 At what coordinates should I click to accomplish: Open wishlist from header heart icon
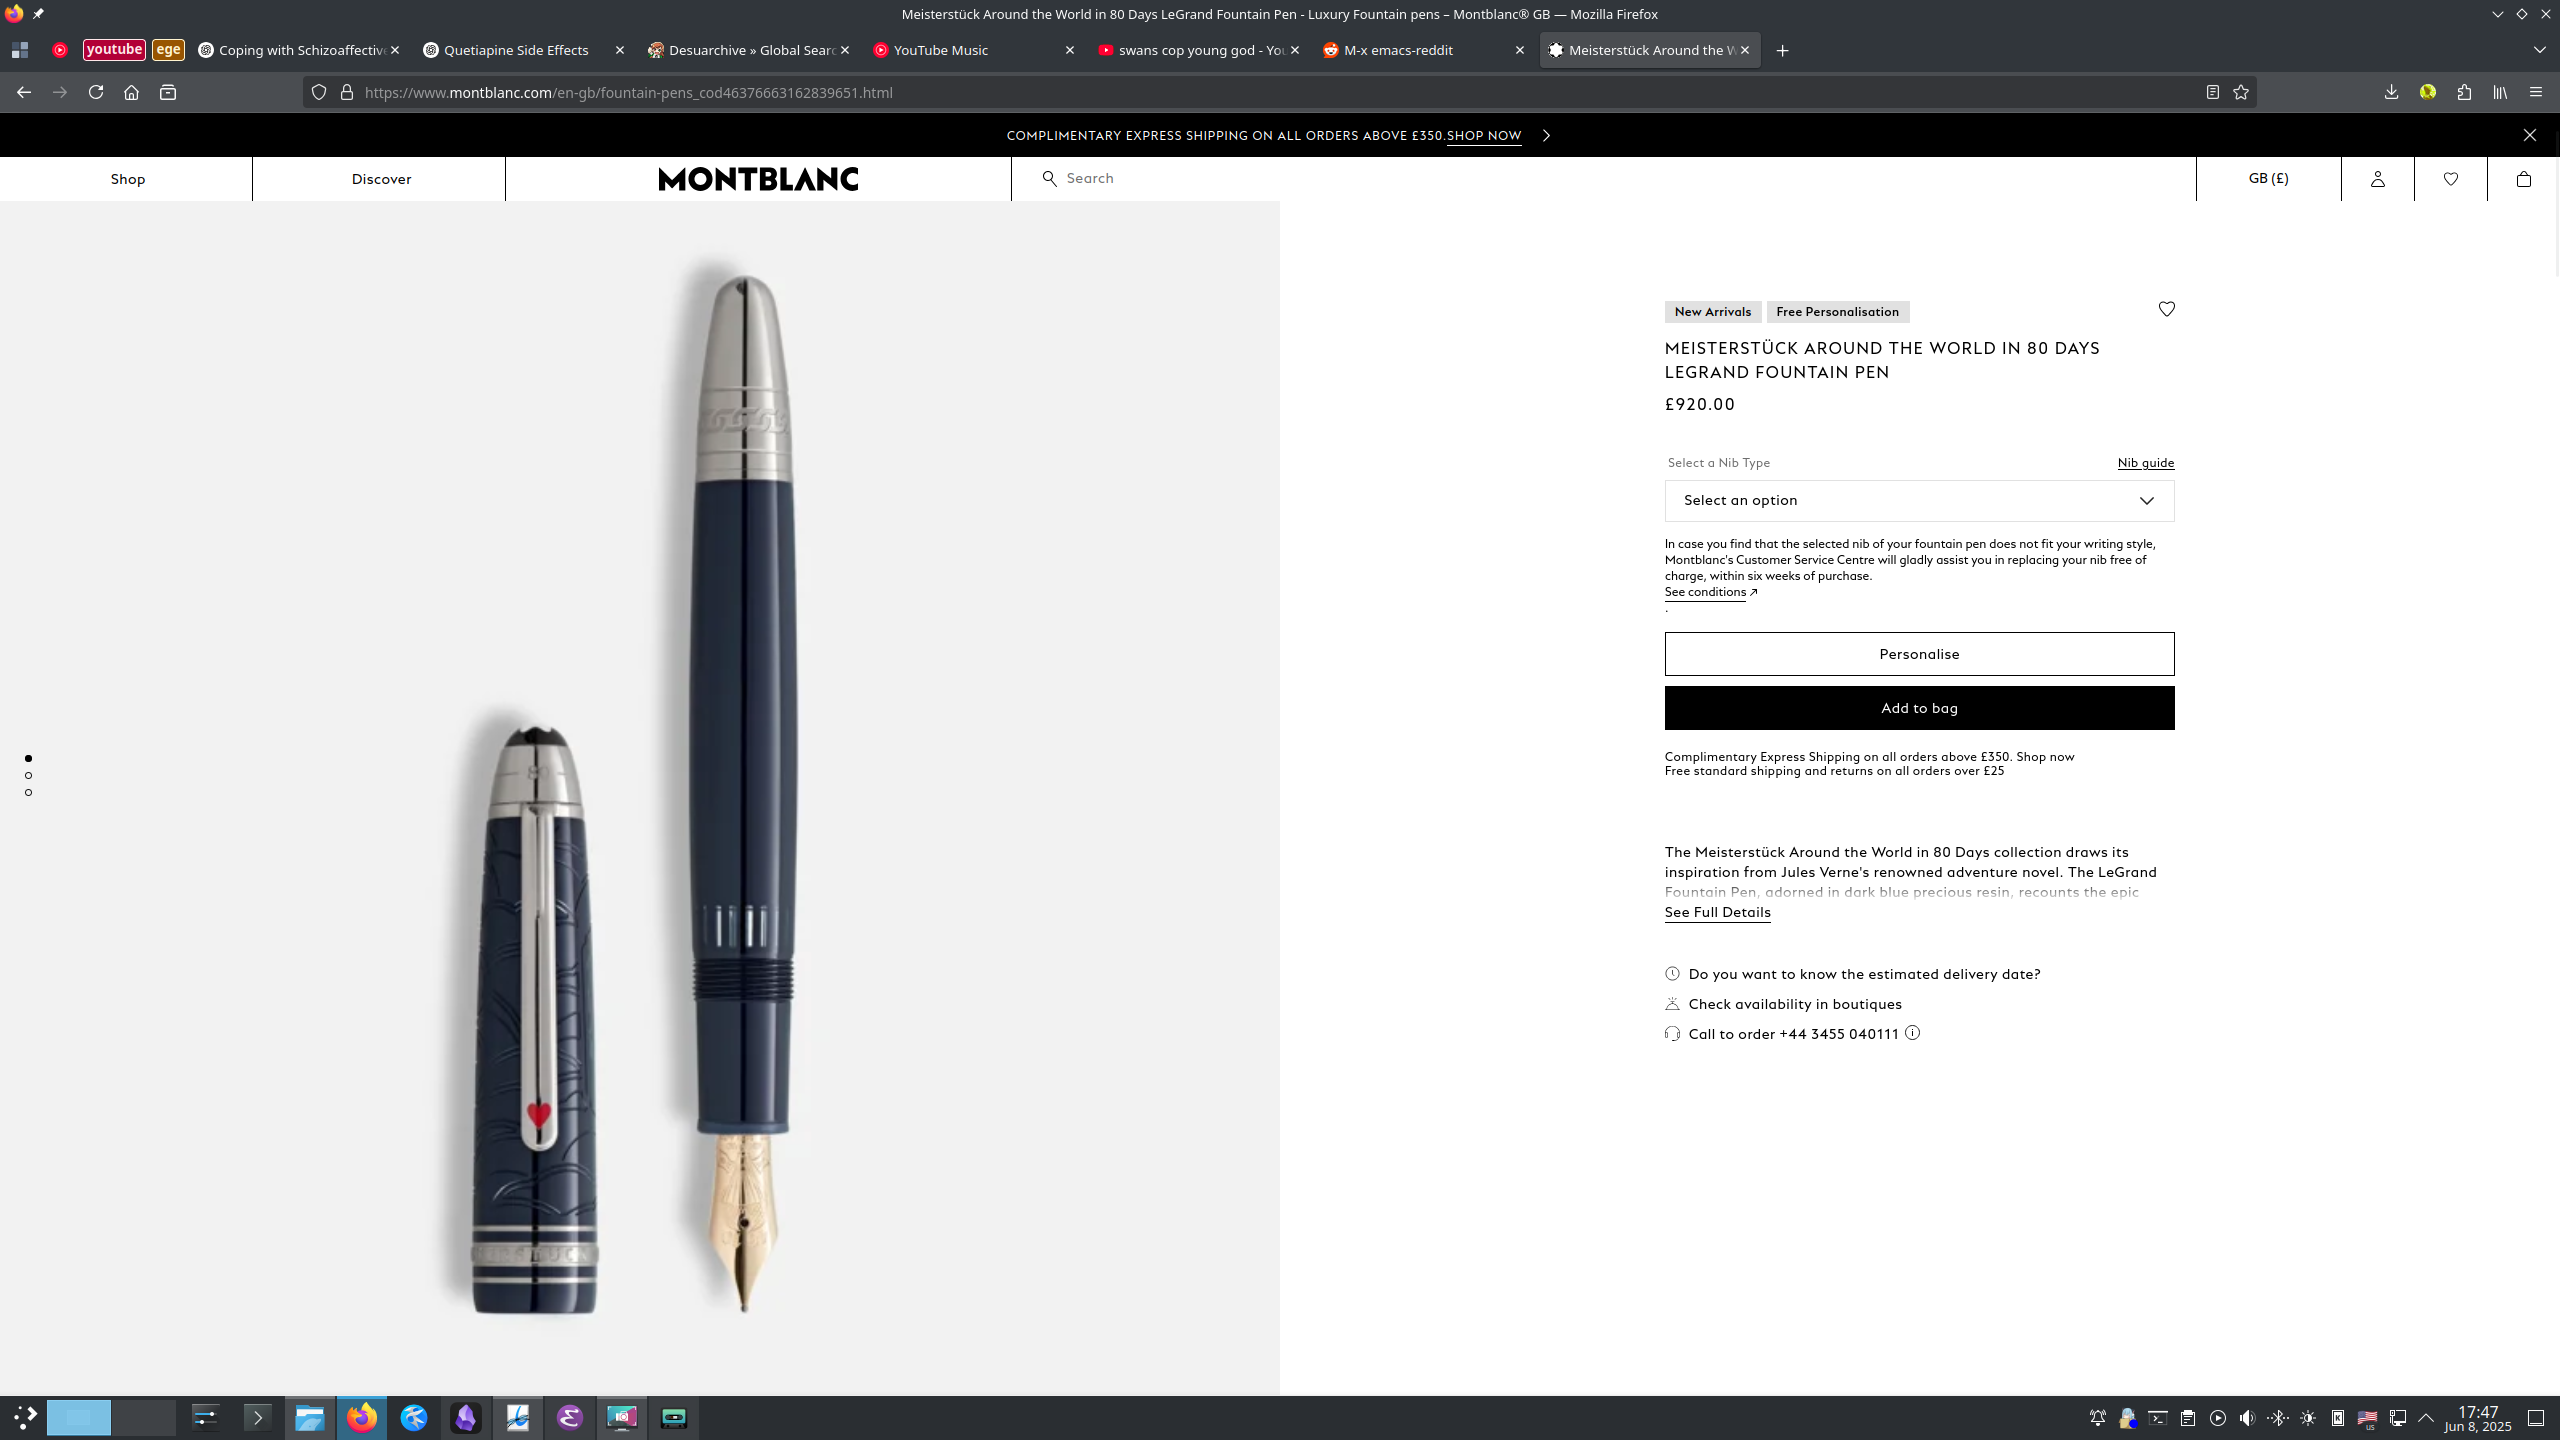pyautogui.click(x=2450, y=179)
